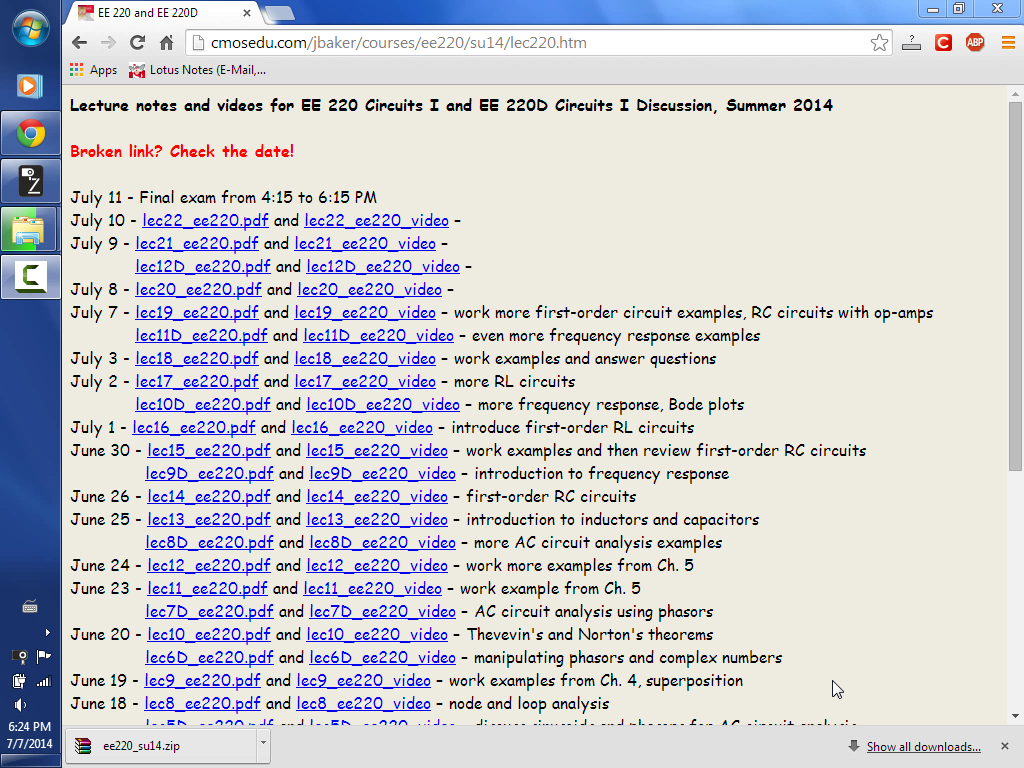Click the vertical scrollbar thumb

[1015, 286]
